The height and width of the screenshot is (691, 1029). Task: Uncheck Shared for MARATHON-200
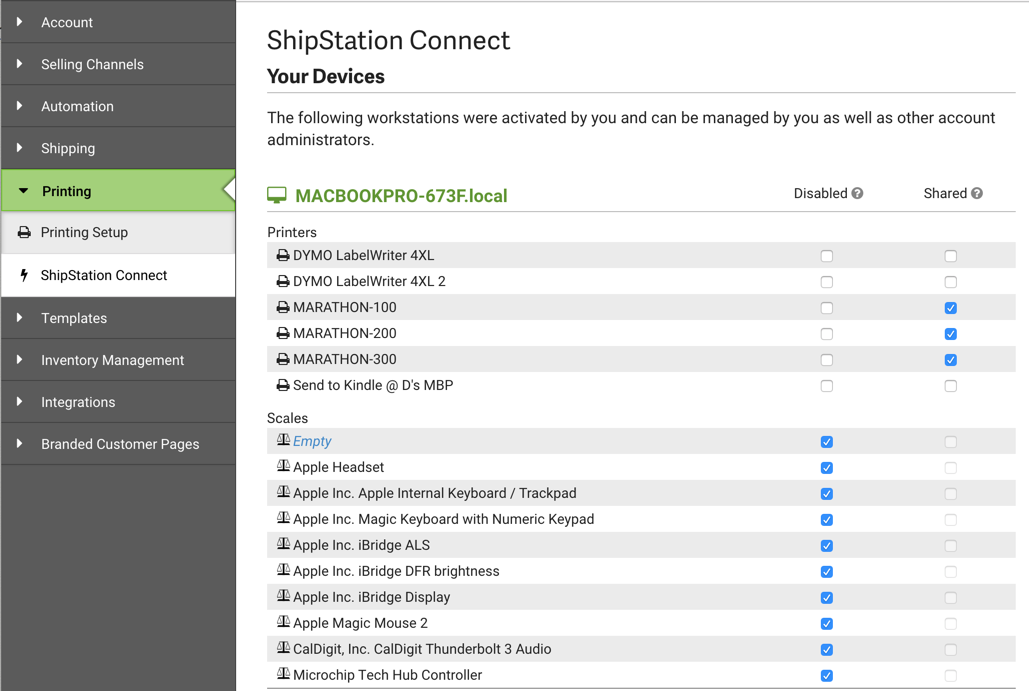(x=950, y=333)
